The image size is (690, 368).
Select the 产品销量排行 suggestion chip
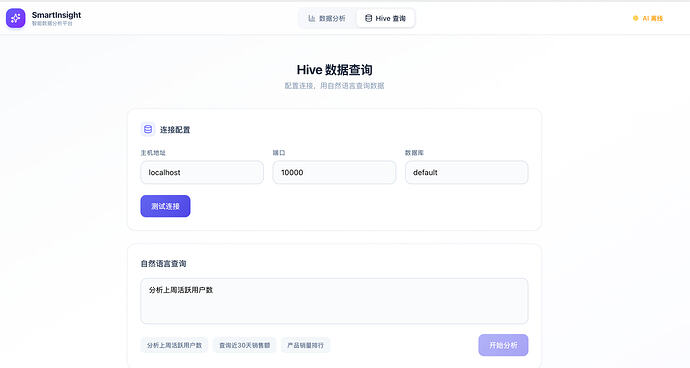(305, 345)
